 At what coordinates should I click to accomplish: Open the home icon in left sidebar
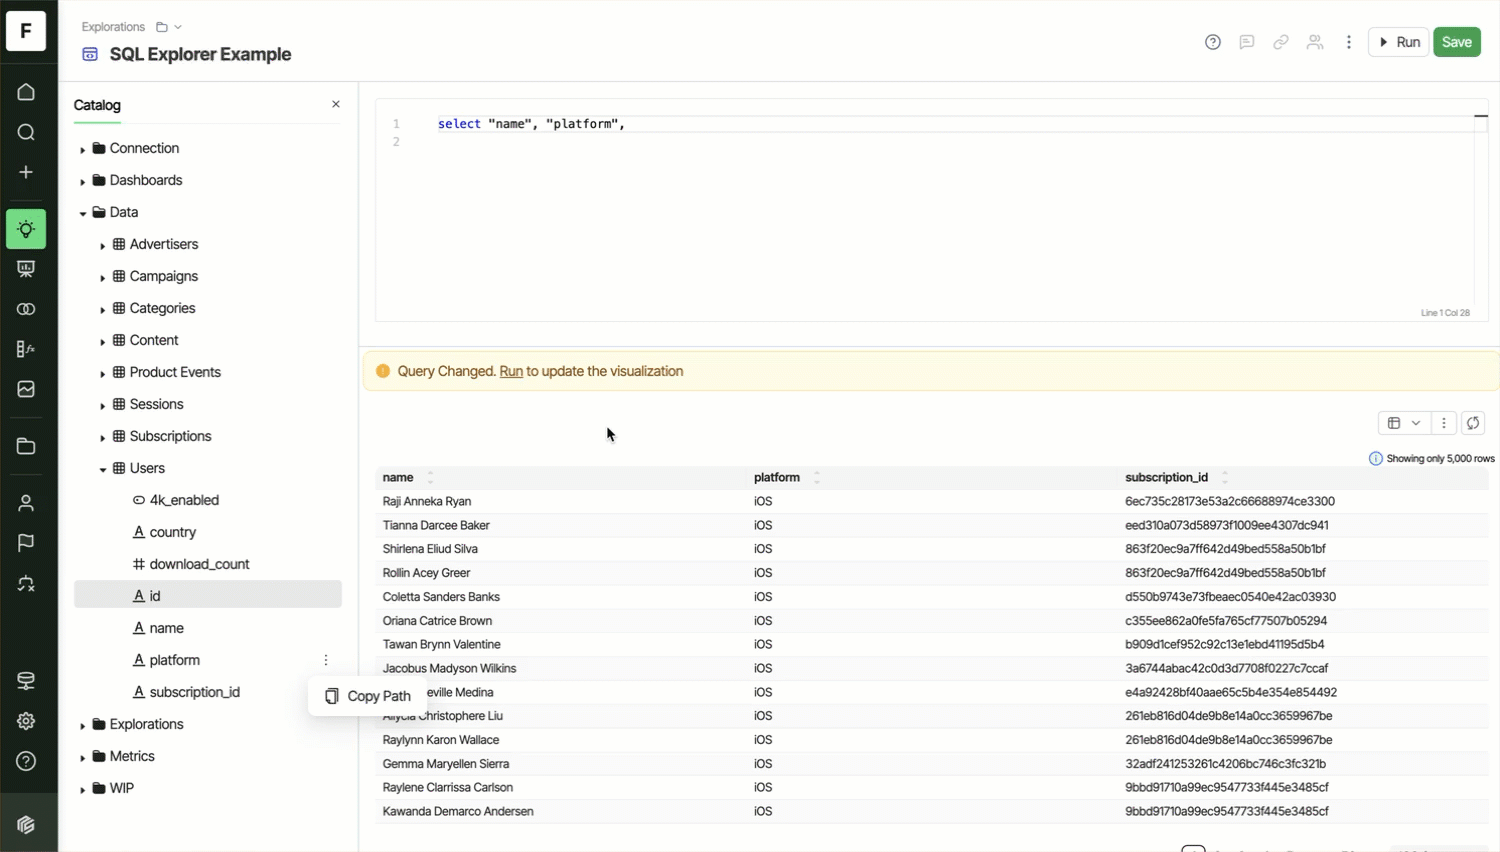click(x=26, y=92)
